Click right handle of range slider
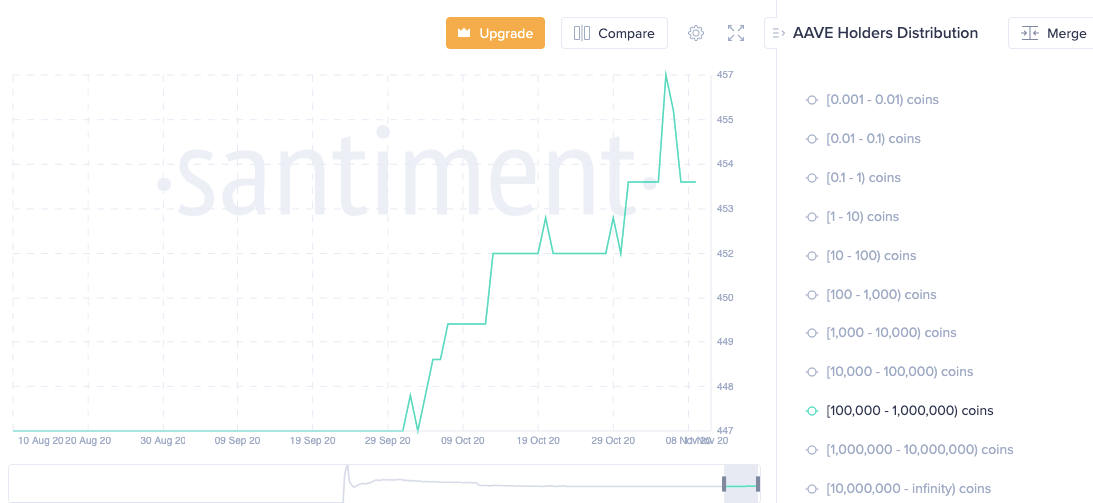Viewport: 1093px width, 503px height. pyautogui.click(x=758, y=484)
